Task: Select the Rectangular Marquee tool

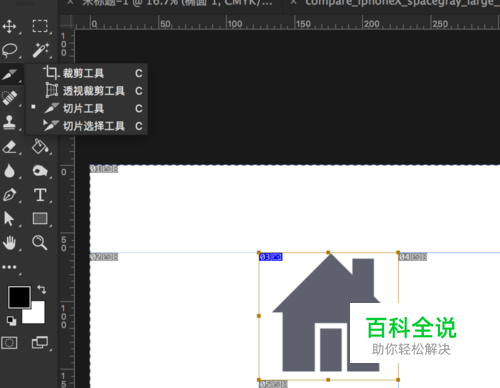Action: point(40,26)
